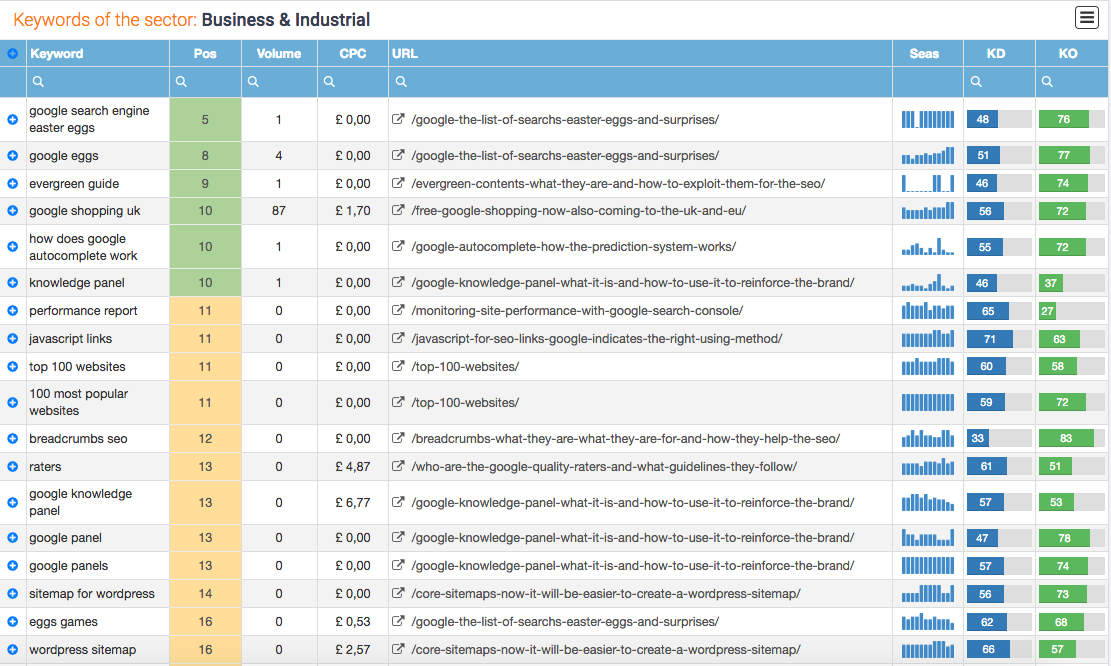Click position cell 5 in the first row

205,119
